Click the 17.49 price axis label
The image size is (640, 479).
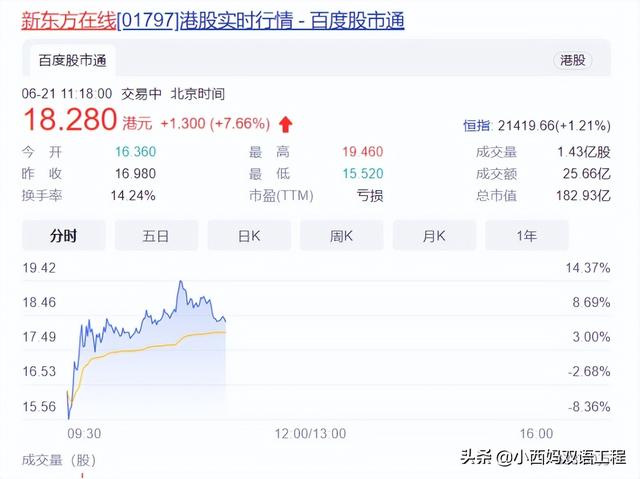[x=39, y=337]
